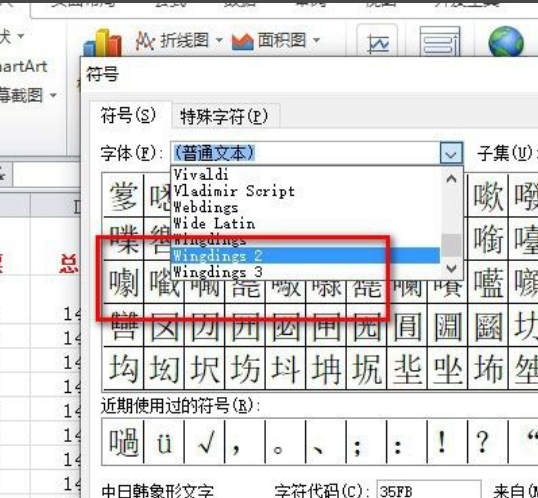The height and width of the screenshot is (498, 538).
Task: Select the 坐 character in symbol grid
Action: [447, 368]
